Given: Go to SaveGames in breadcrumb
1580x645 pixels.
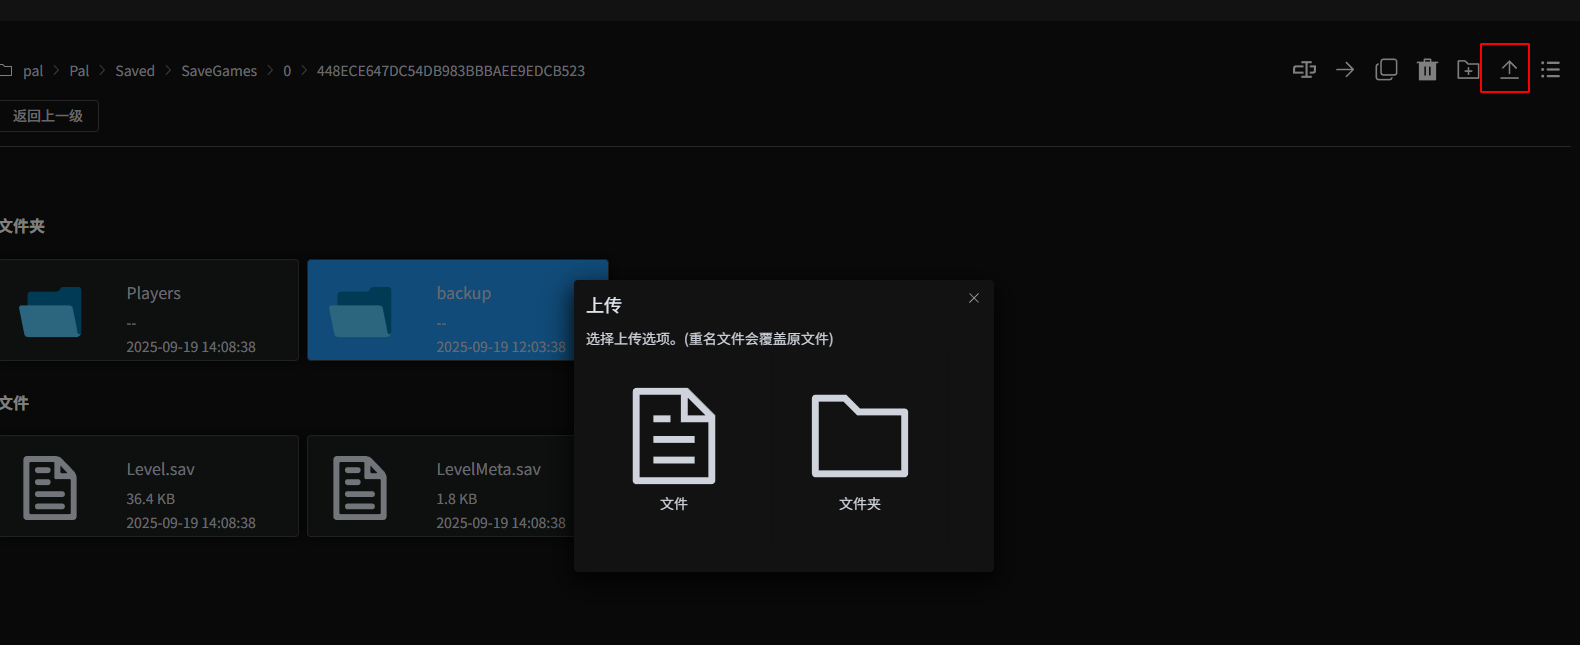Looking at the screenshot, I should point(219,71).
